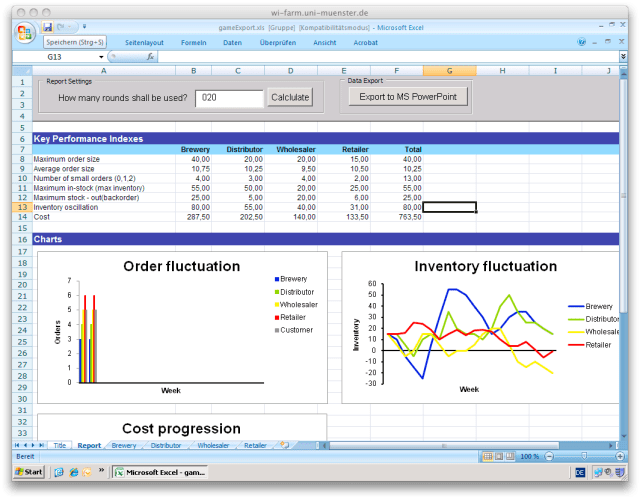
Task: Open the Name Box dropdown arrow
Action: pos(101,57)
